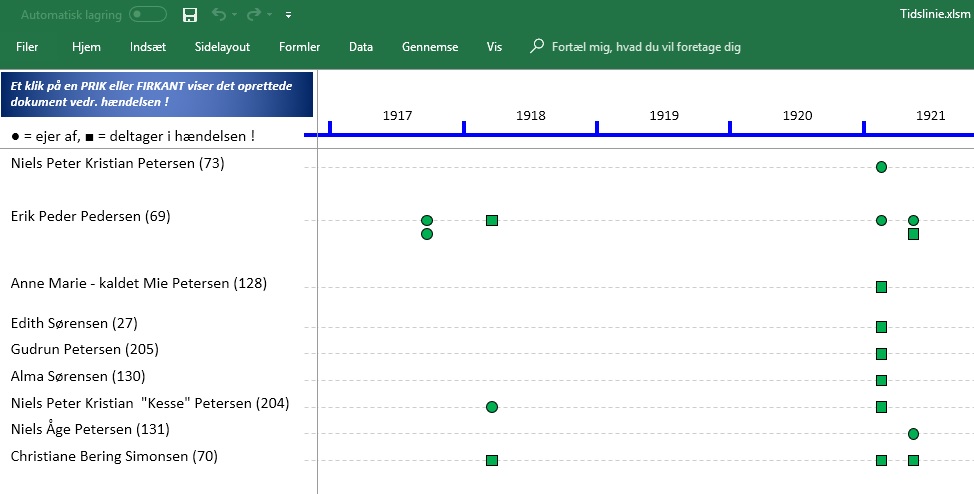
Task: Click the first 1921 circle on Erik Peder Pedersen row
Action: click(x=881, y=220)
